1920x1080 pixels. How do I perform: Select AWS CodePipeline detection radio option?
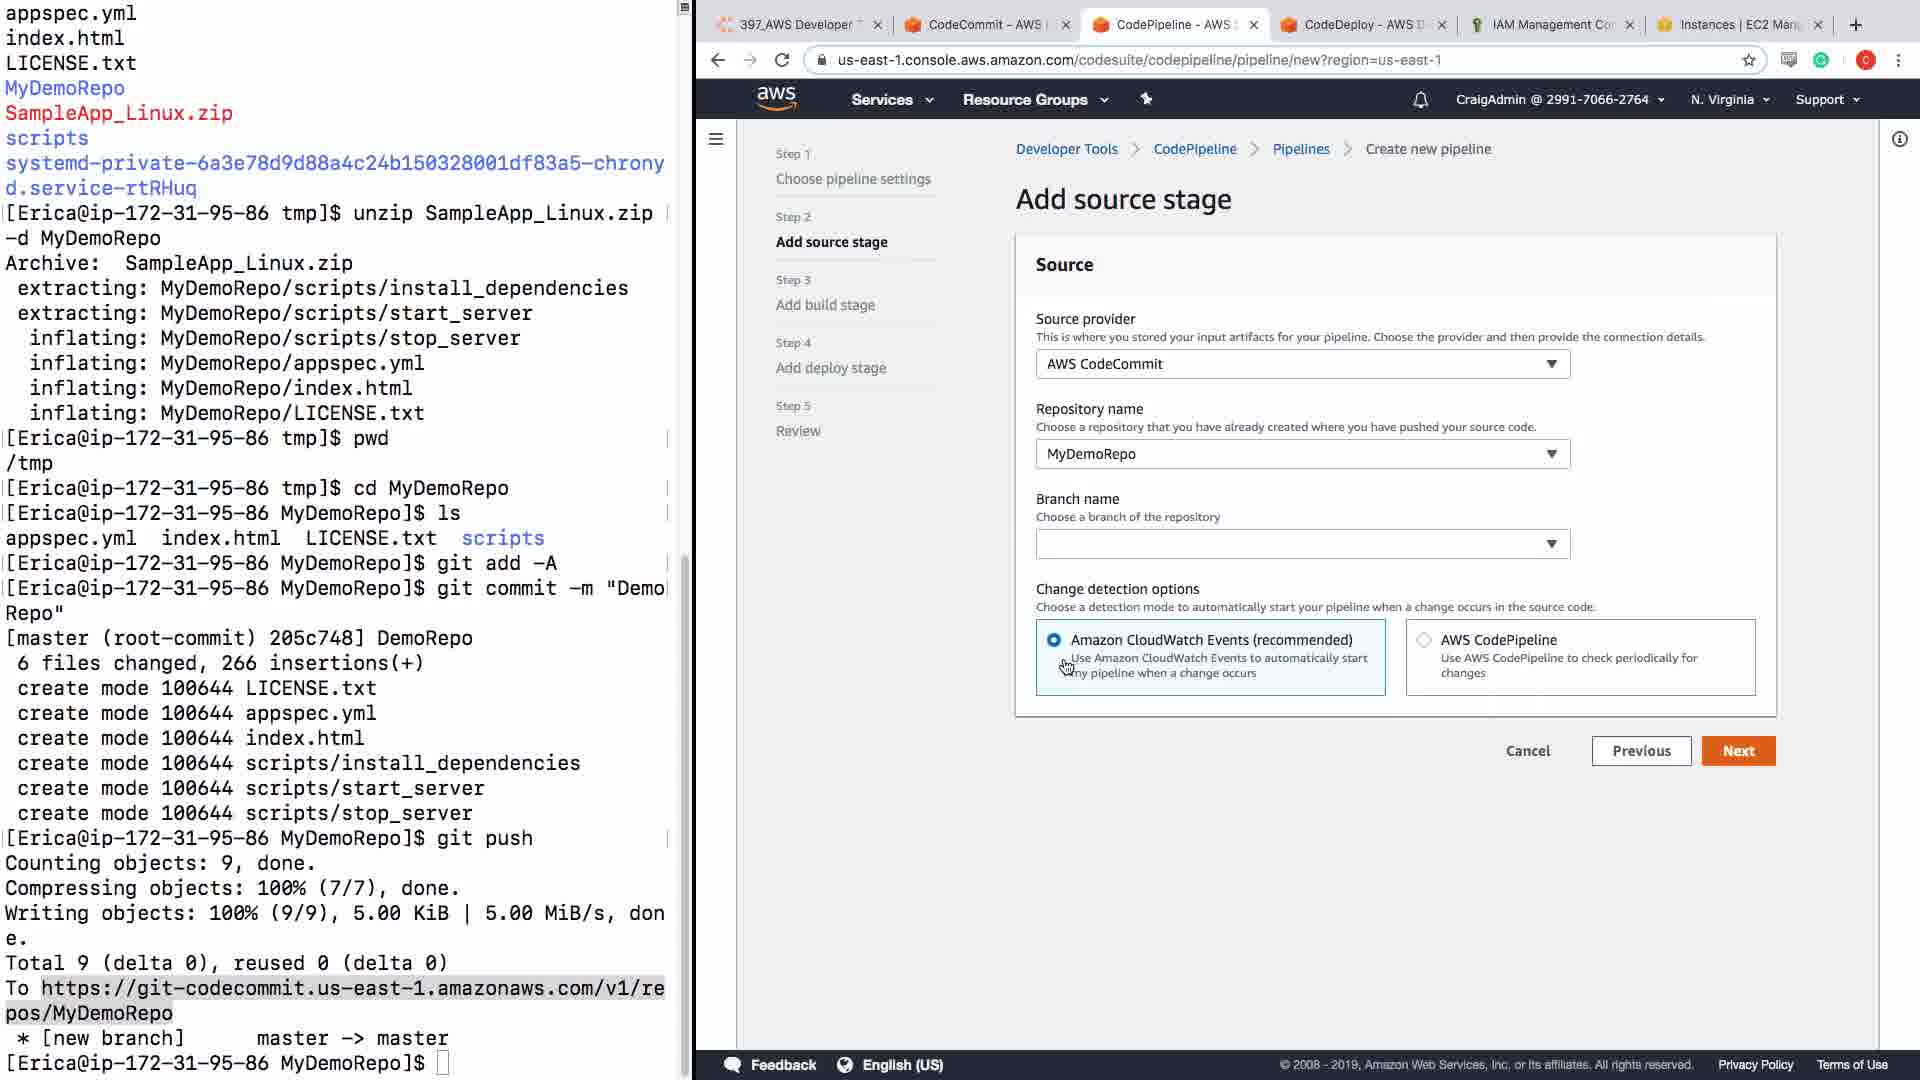1424,640
